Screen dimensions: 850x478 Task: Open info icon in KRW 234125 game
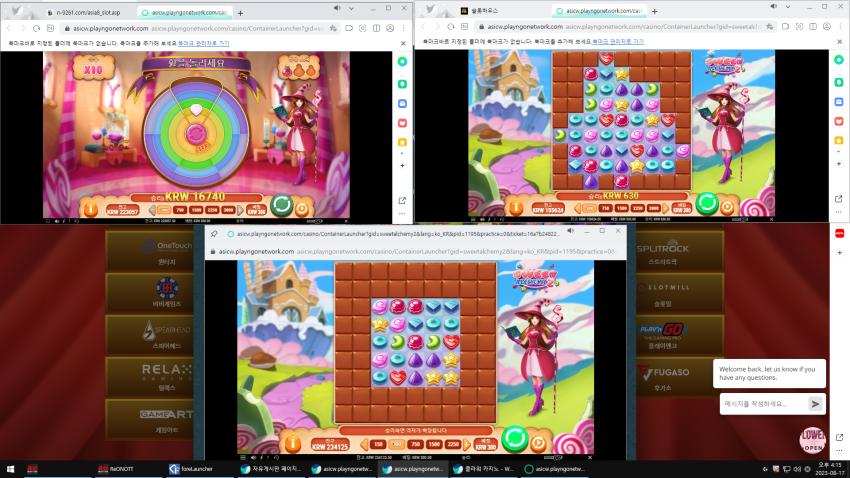[x=293, y=444]
